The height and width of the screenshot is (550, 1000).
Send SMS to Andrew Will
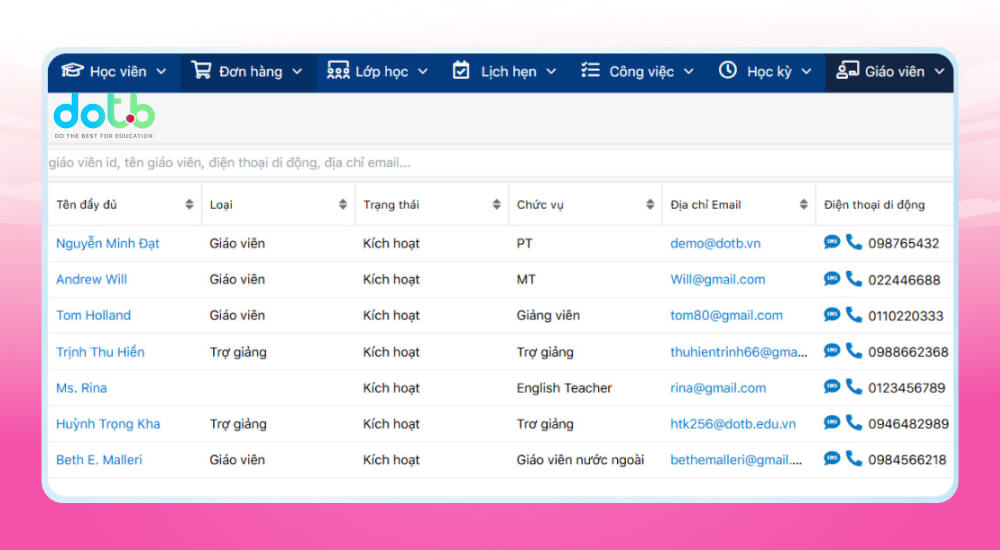coord(832,278)
